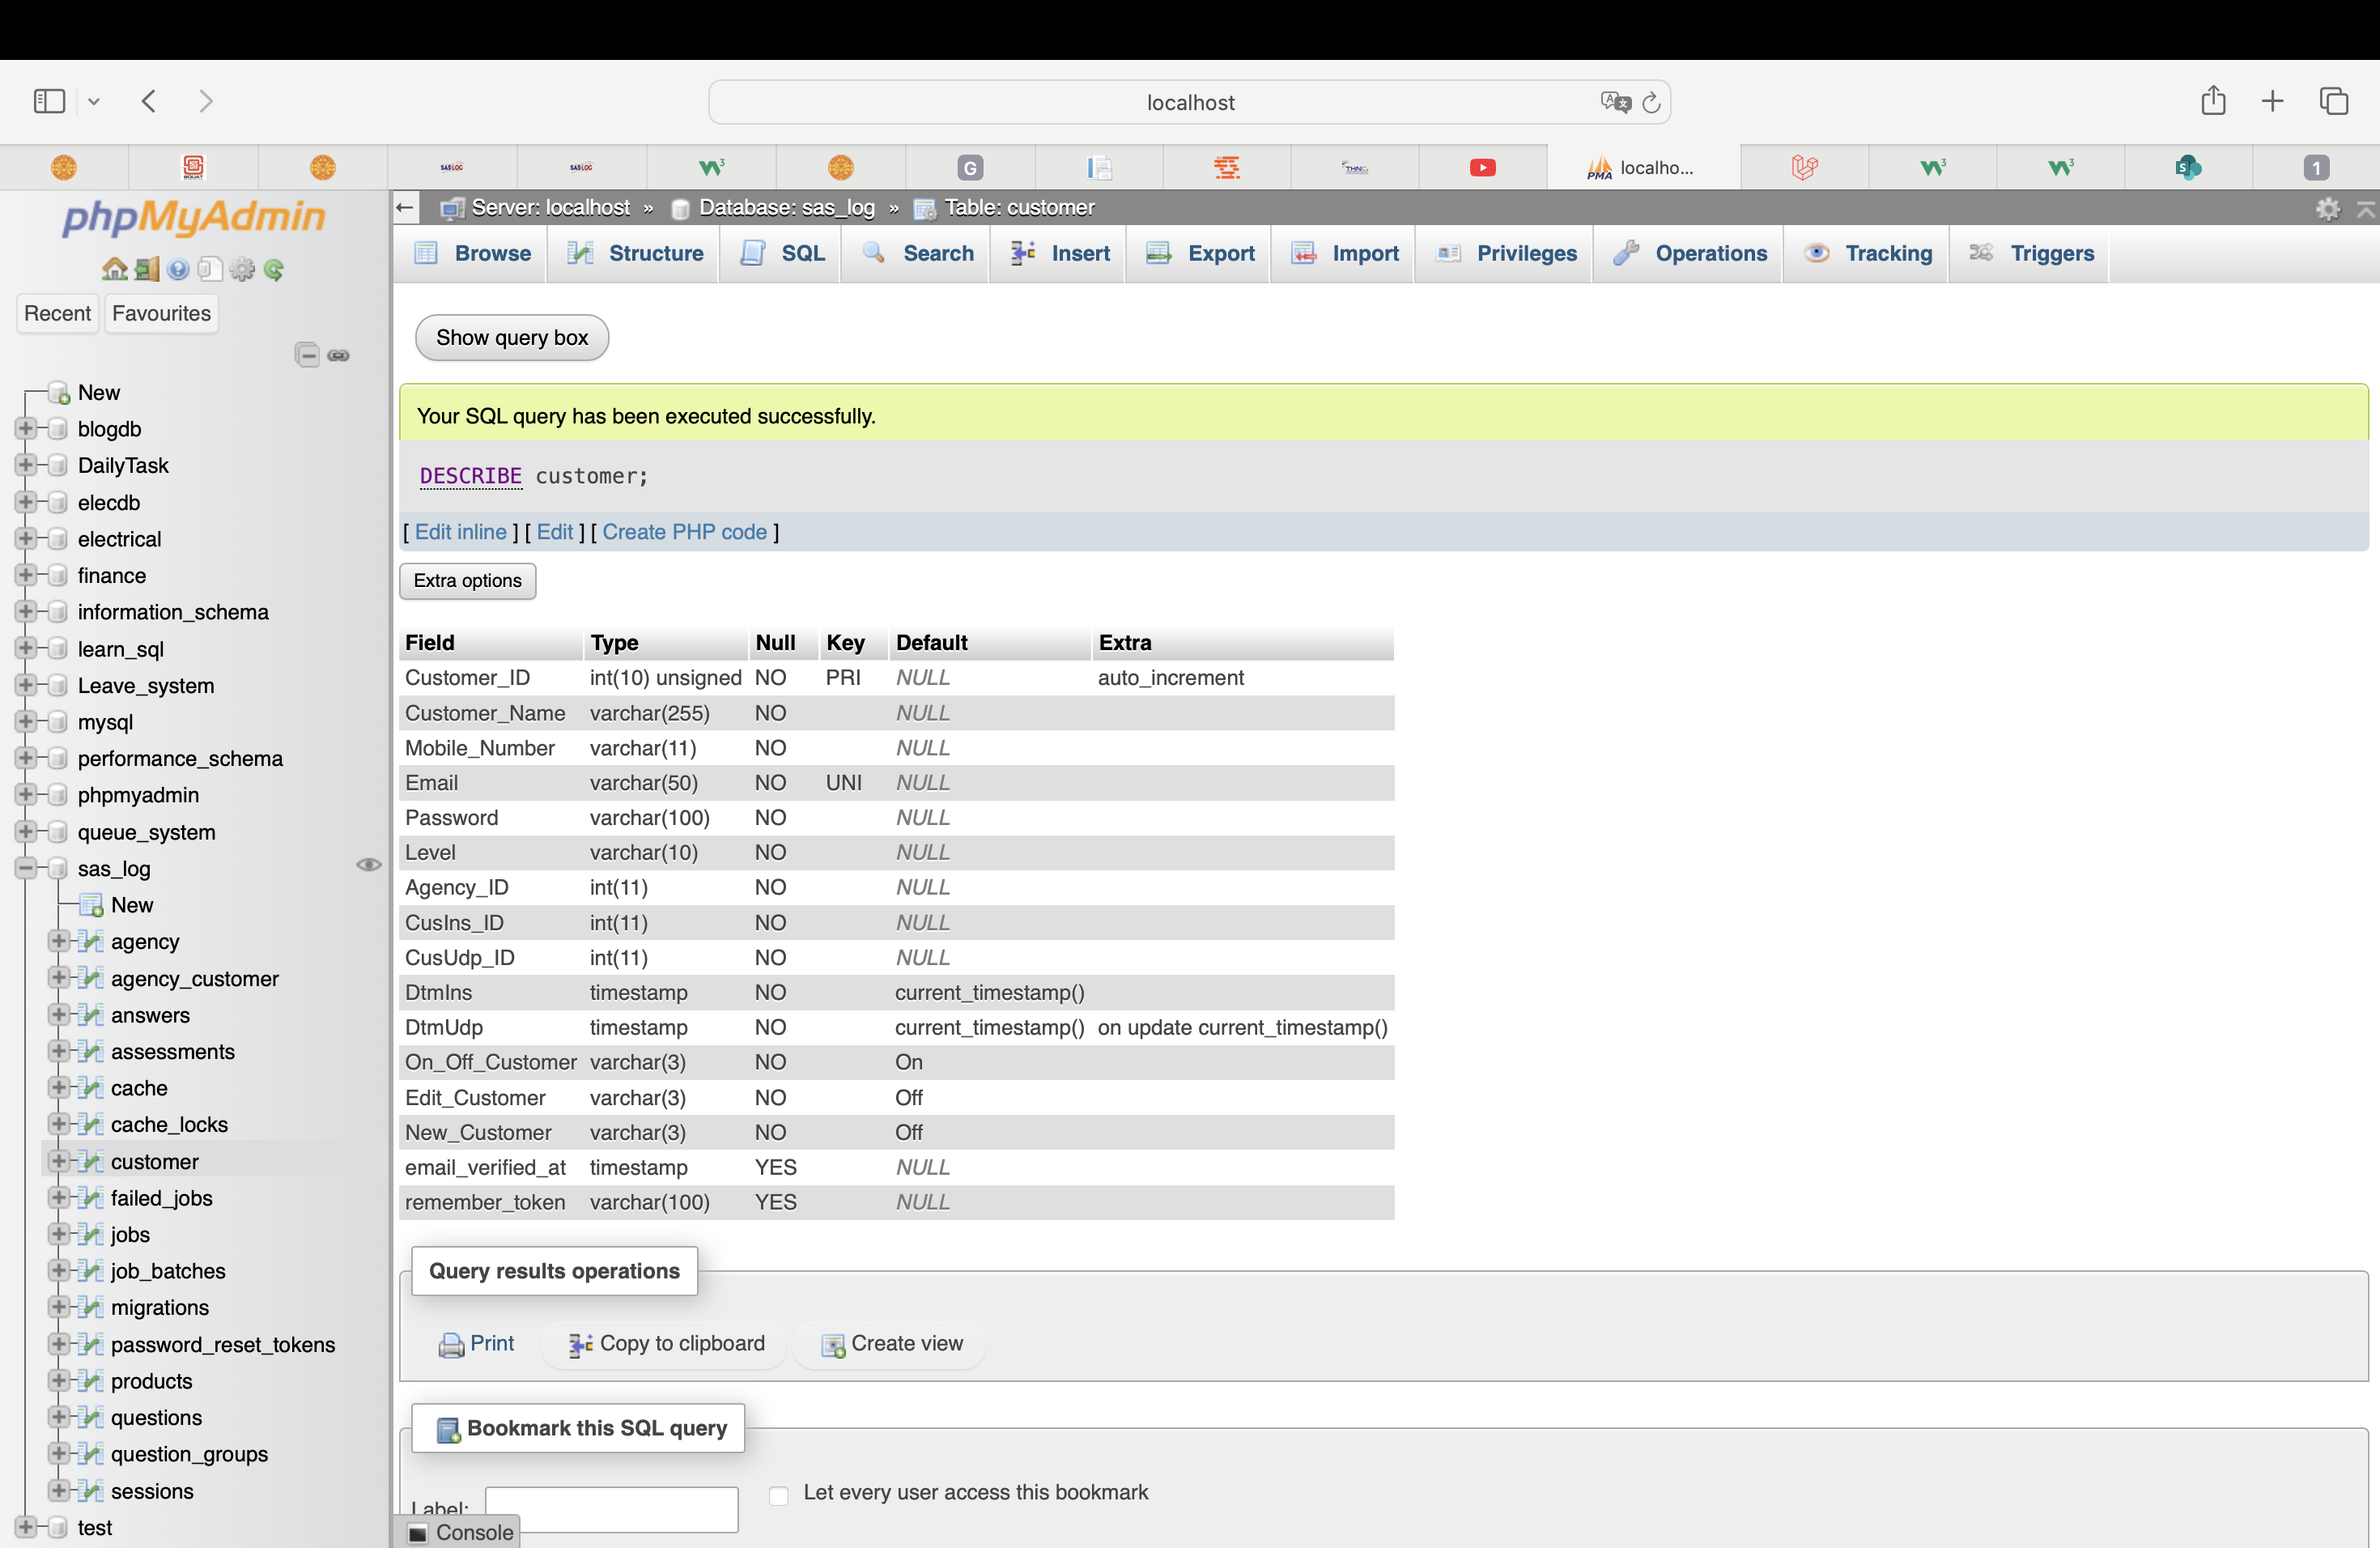Viewport: 2380px width, 1548px height.
Task: Click the link with main panel icon
Action: point(339,355)
